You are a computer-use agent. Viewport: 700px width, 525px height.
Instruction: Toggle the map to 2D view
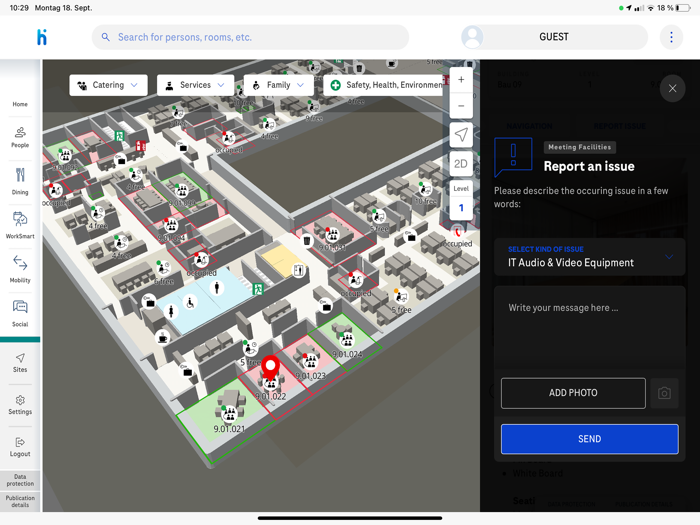pos(461,164)
